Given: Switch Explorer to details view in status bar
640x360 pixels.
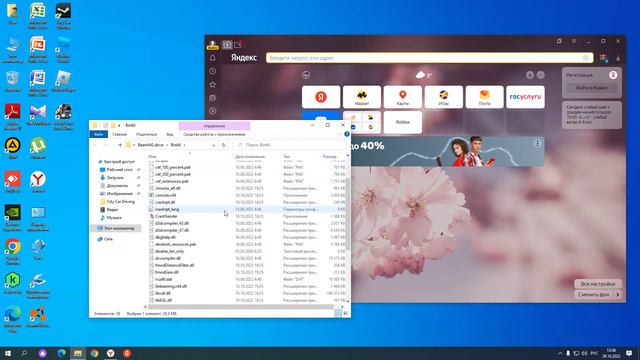Looking at the screenshot, I should (338, 313).
